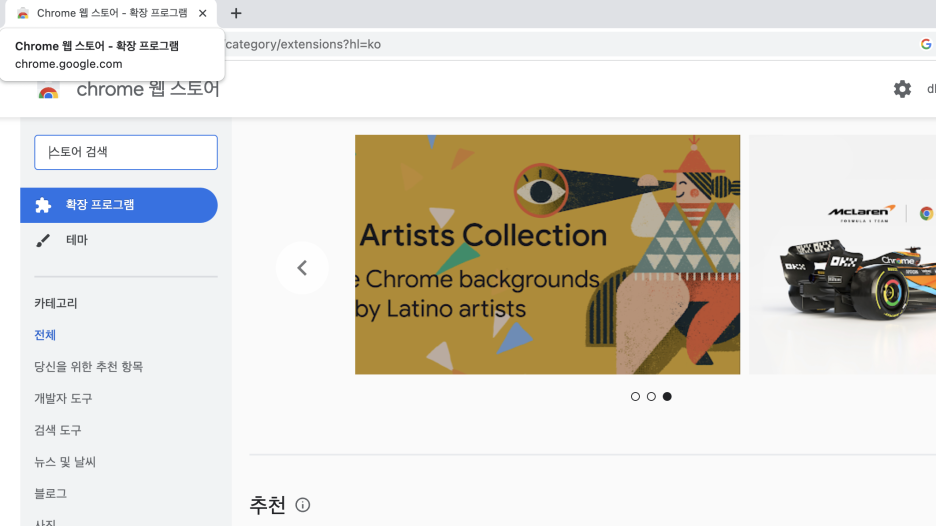
Task: Click the address bar URL text
Action: click(x=303, y=44)
